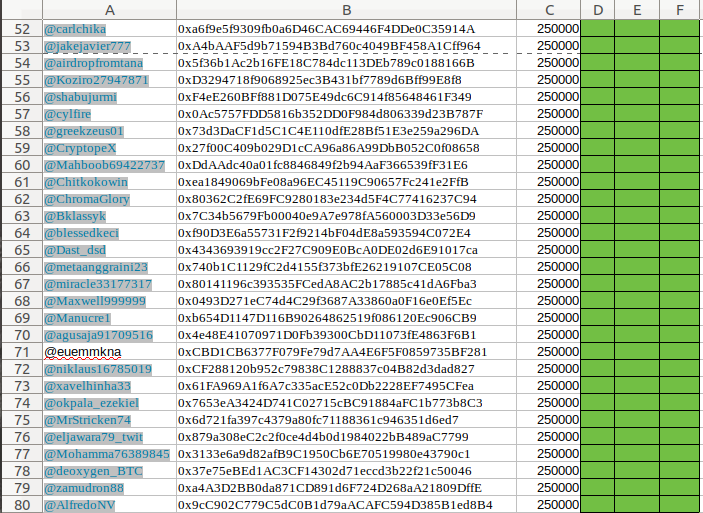The height and width of the screenshot is (513, 703).
Task: Open the @Maxwell999999 link
Action: 95,301
